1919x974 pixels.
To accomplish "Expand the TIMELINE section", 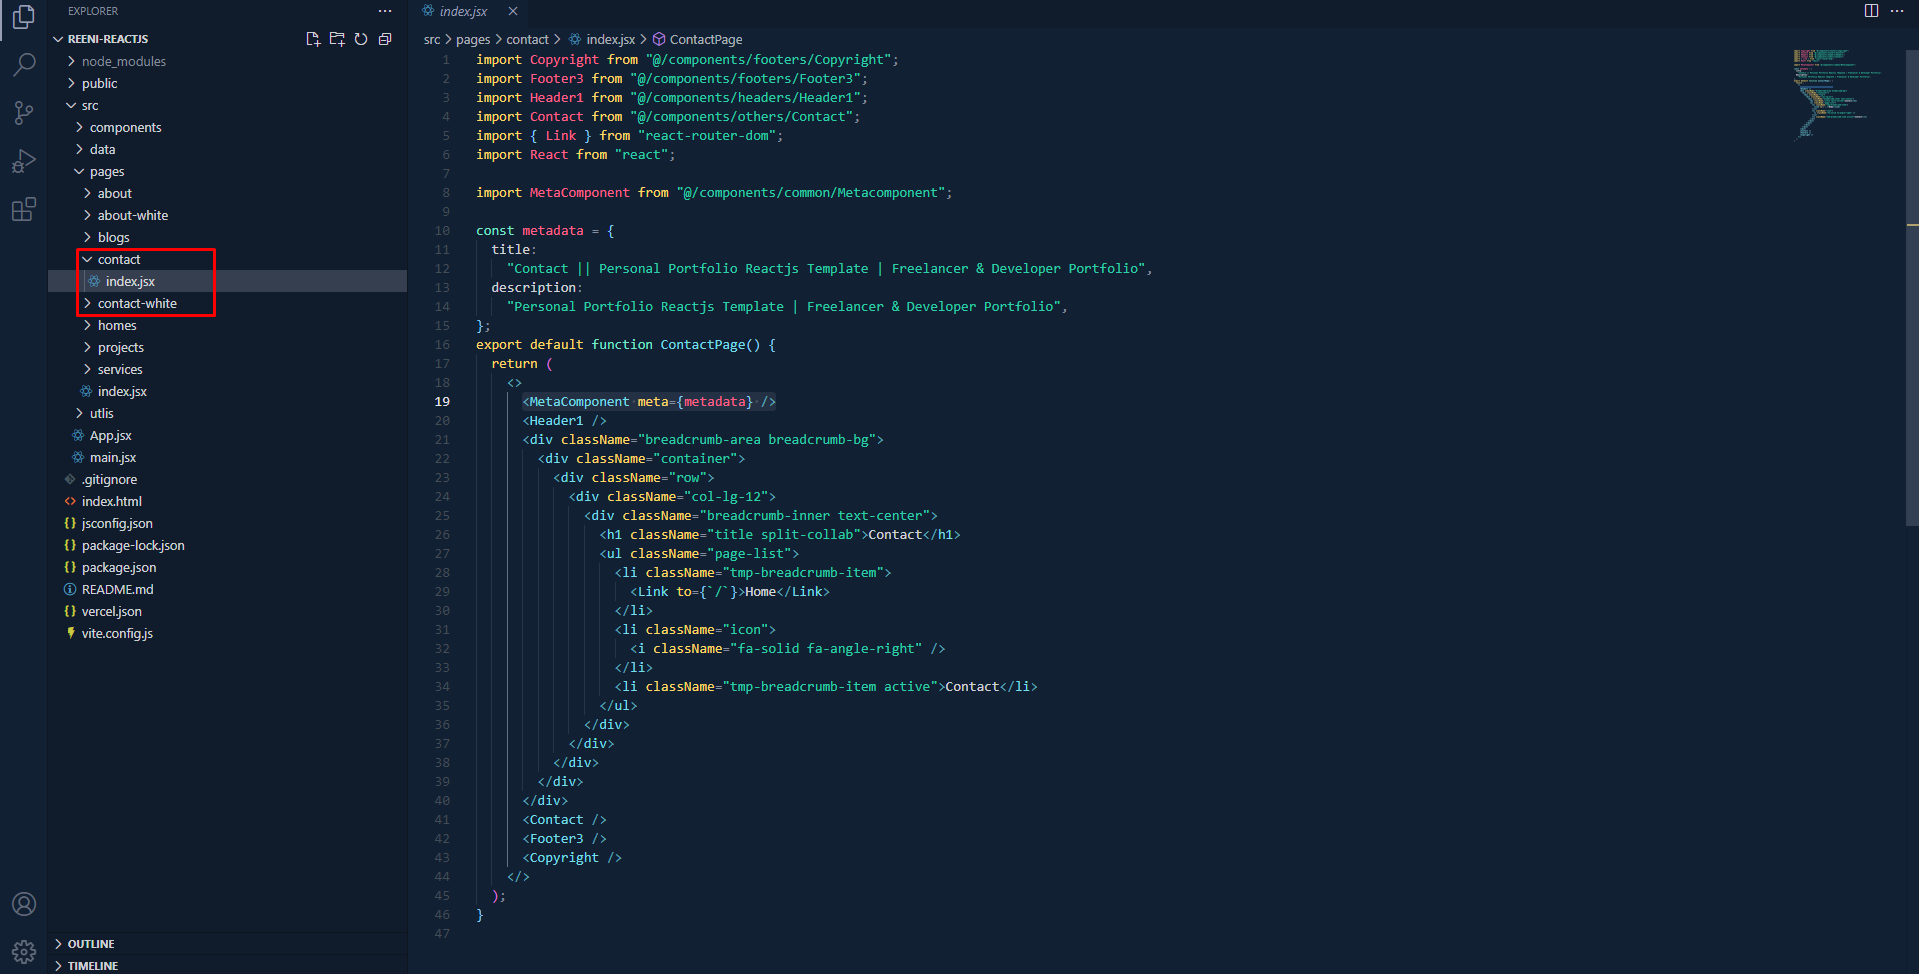I will (x=93, y=966).
